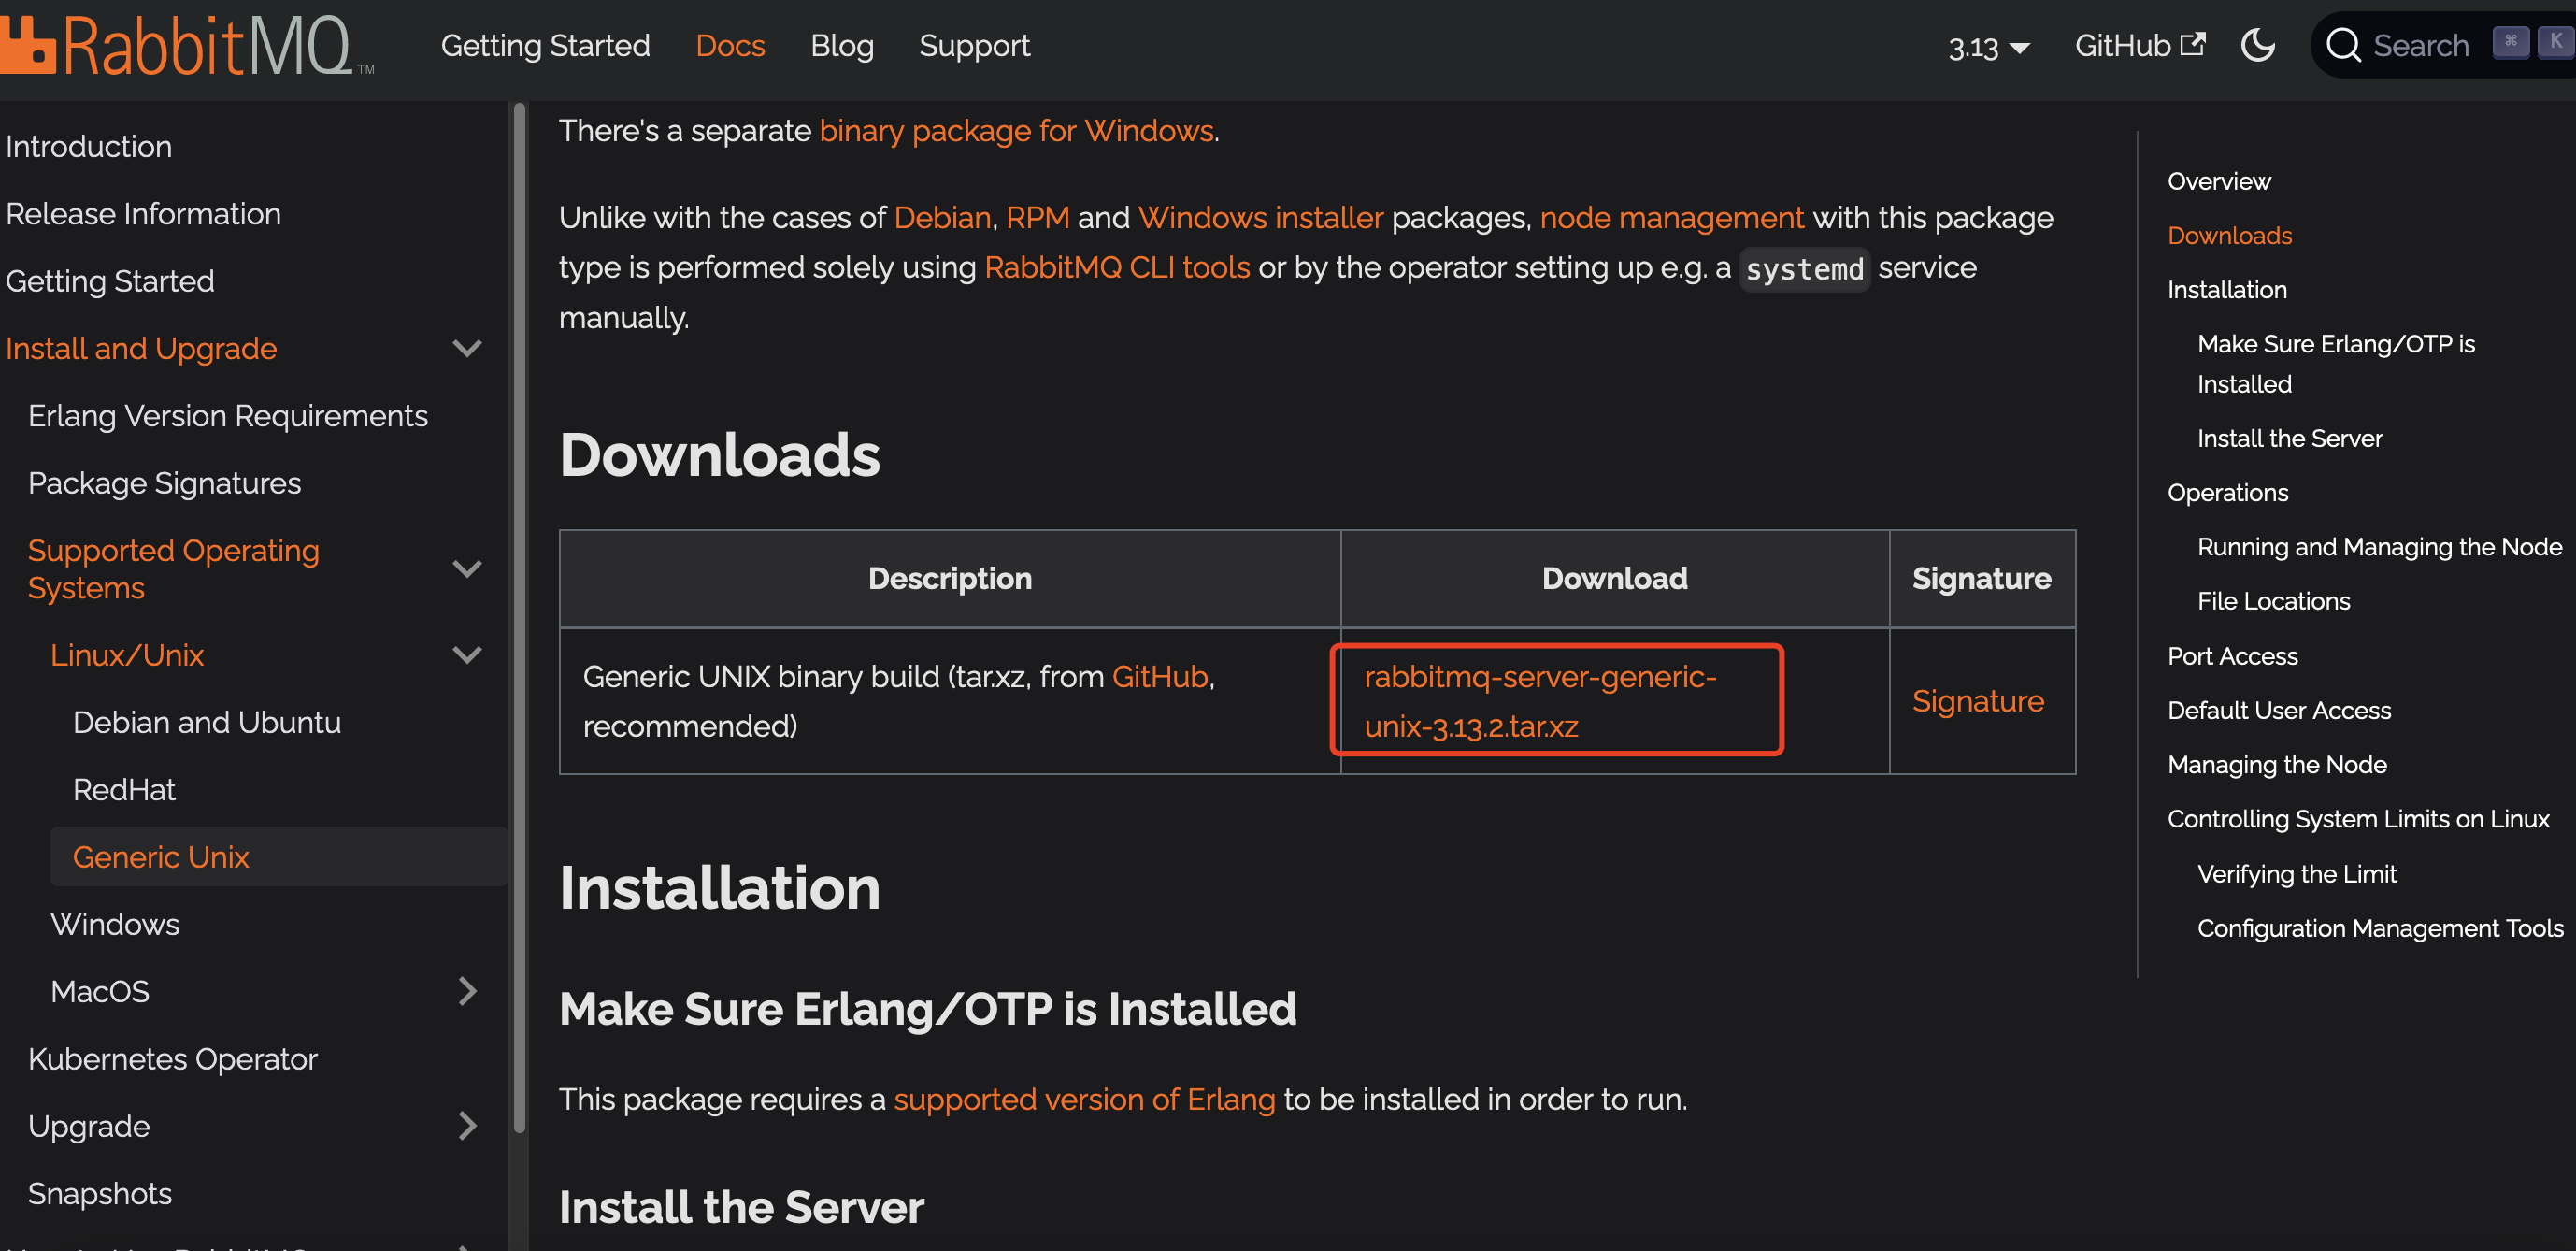Open Getting Started in sidebar
The image size is (2576, 1251).
(x=110, y=281)
